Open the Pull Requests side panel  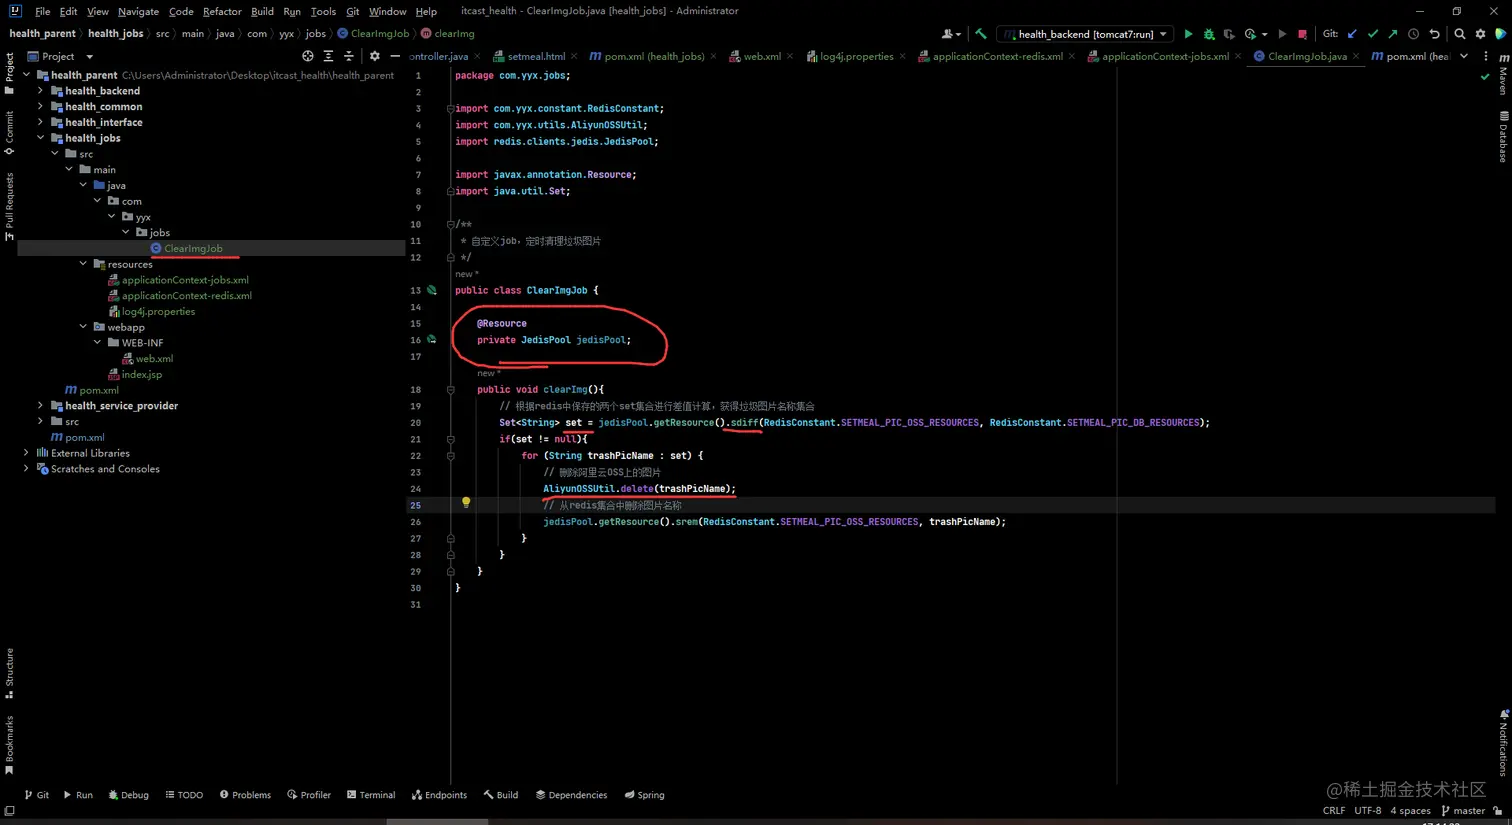pyautogui.click(x=9, y=206)
